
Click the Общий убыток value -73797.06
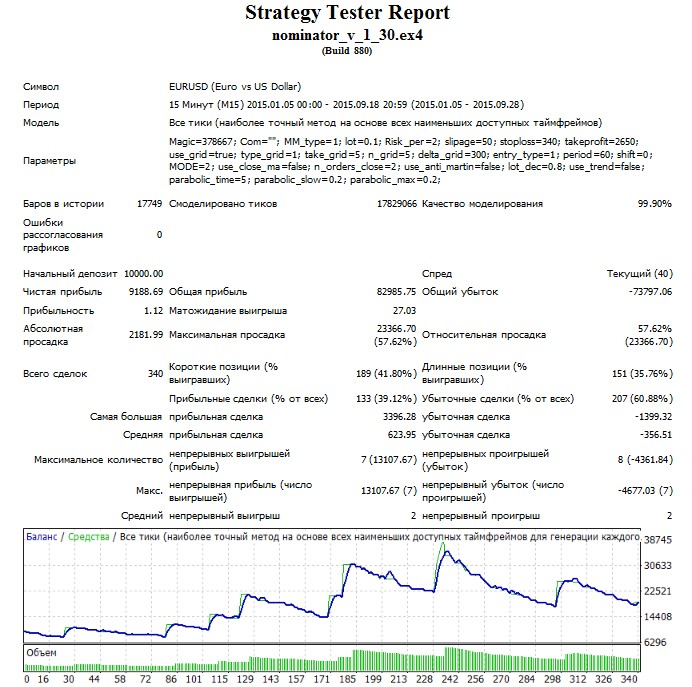(651, 292)
